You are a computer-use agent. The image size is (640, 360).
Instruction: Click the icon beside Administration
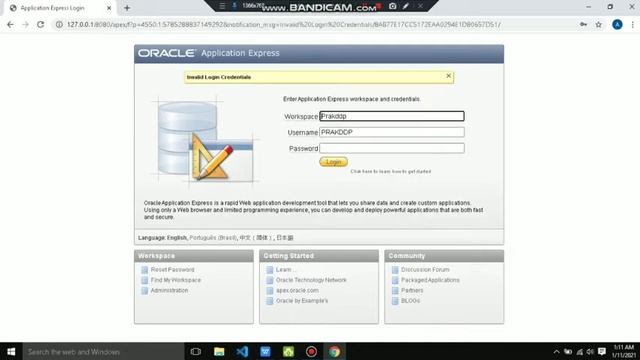click(x=144, y=291)
